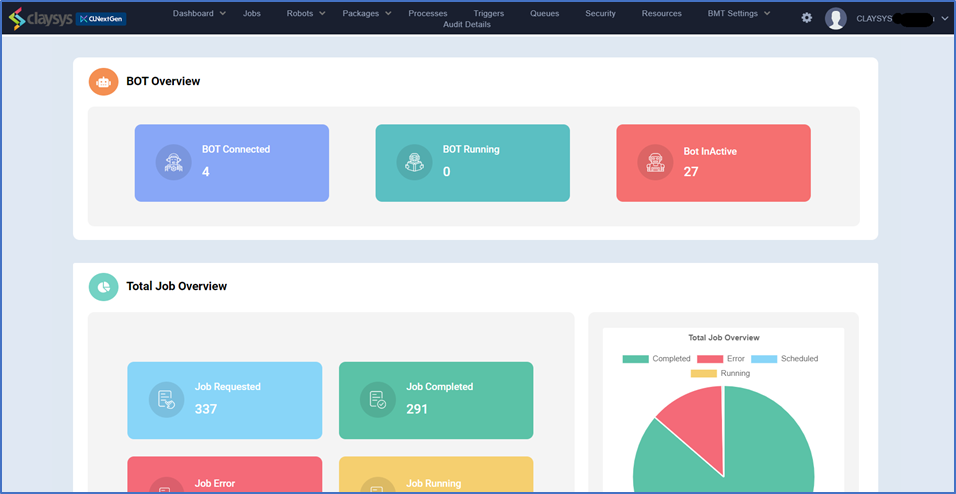Expand the Robots menu chevron
Screen dimensions: 956x494
[322, 13]
